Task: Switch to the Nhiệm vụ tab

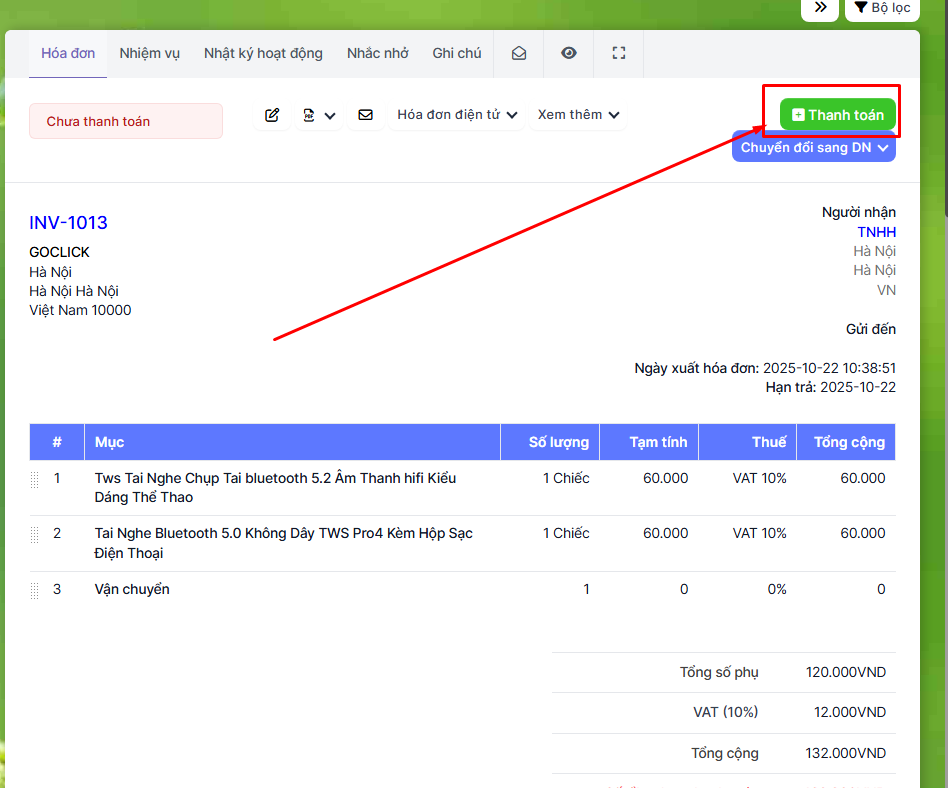Action: tap(150, 54)
